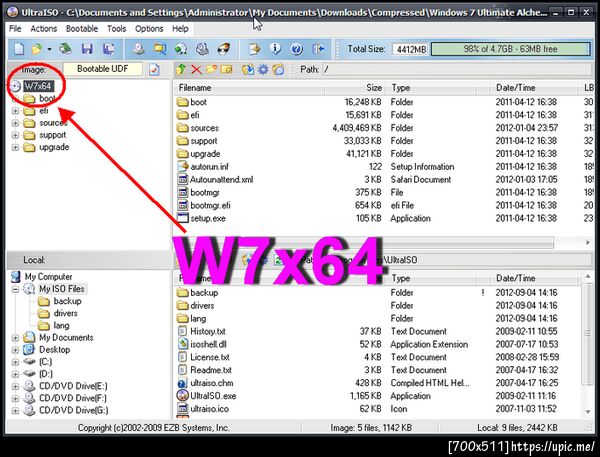Click the image list horizontal scrollbar
600x457 pixels.
383,242
